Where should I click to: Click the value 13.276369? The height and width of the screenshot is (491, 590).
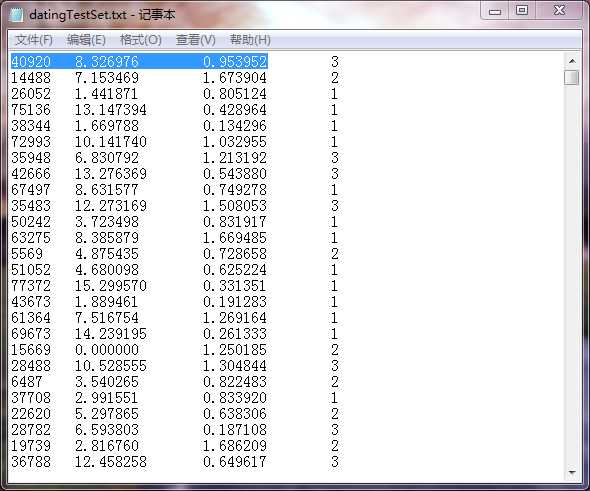[x=111, y=174]
